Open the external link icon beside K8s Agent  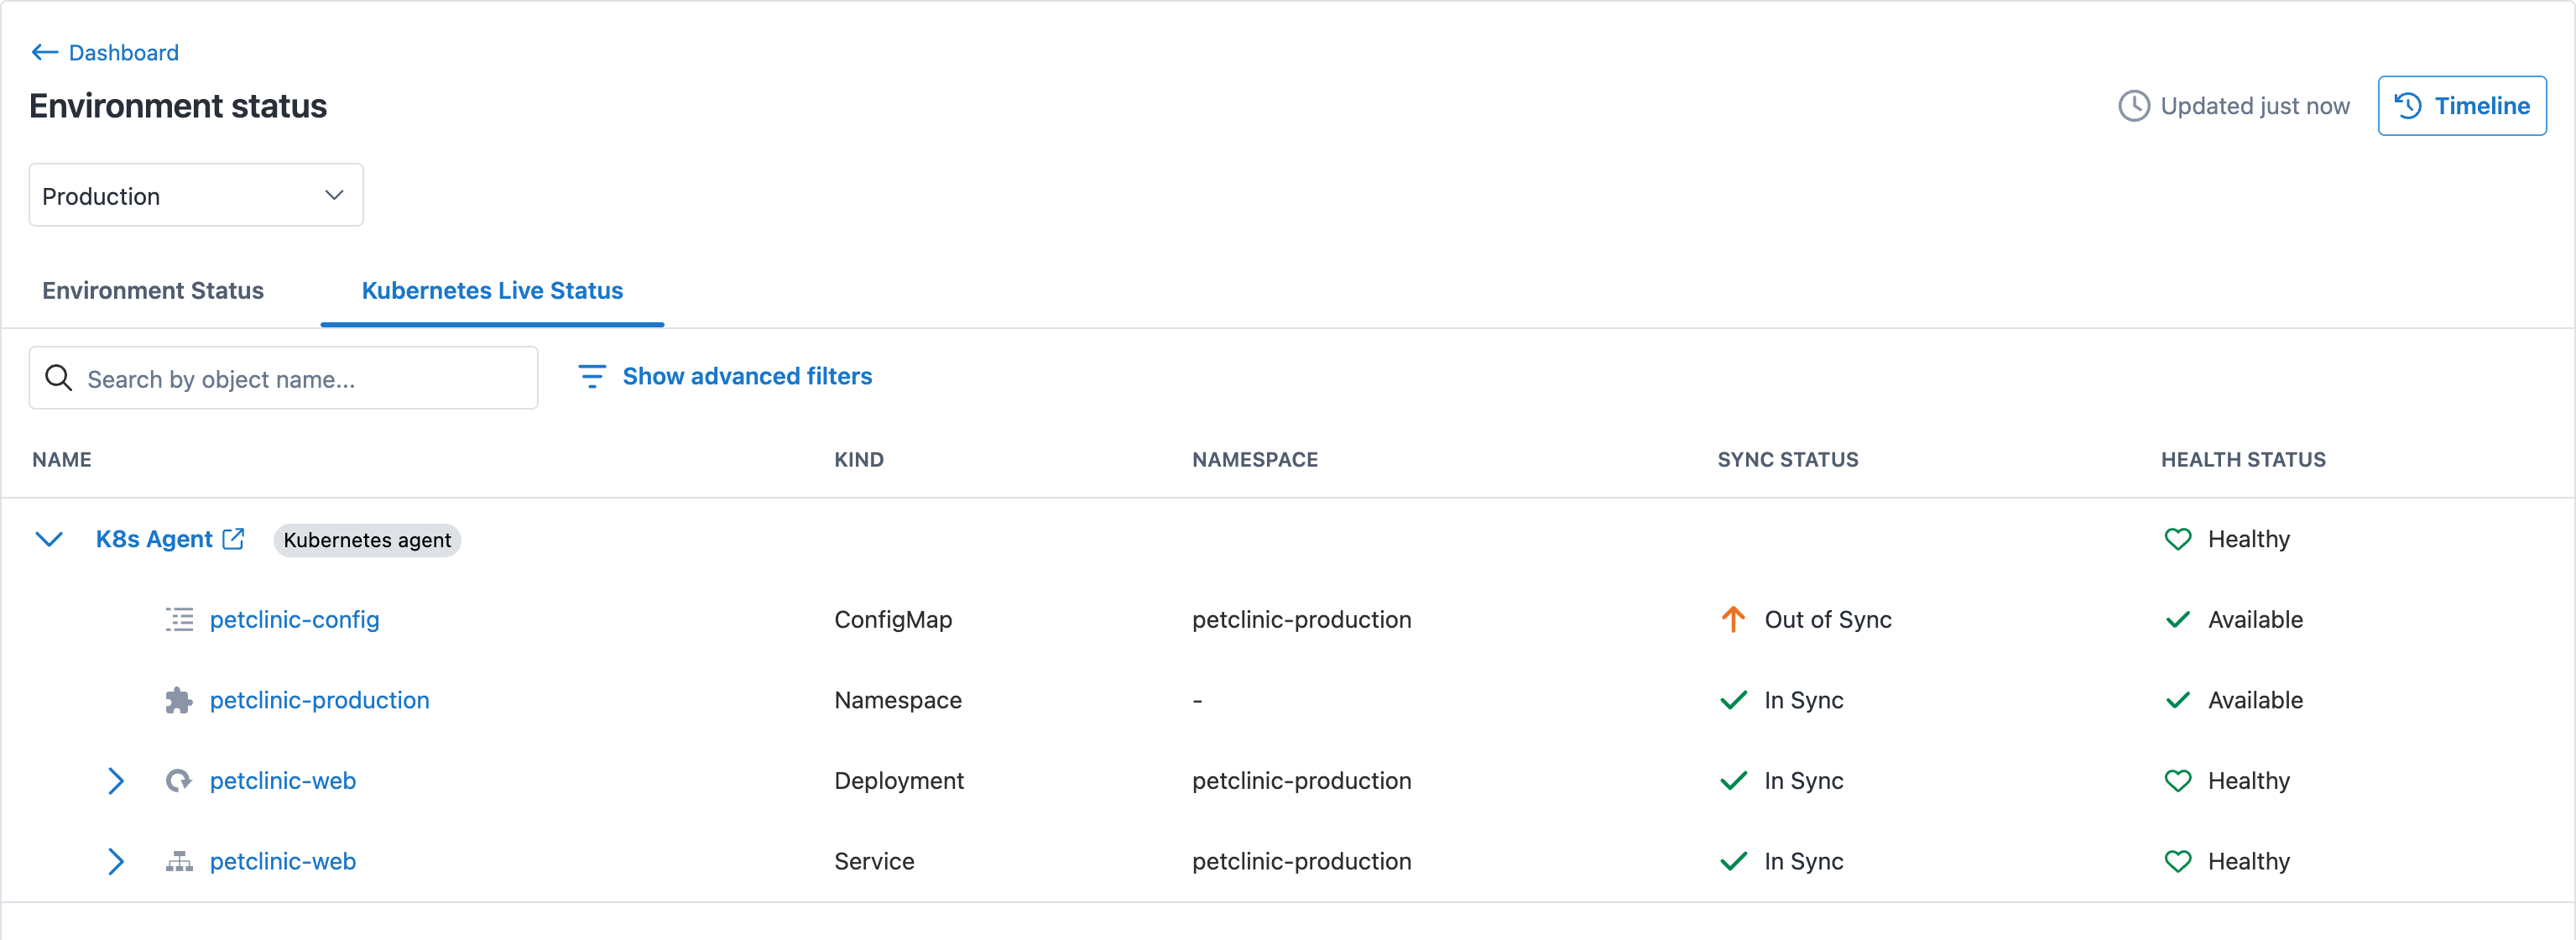click(x=233, y=539)
